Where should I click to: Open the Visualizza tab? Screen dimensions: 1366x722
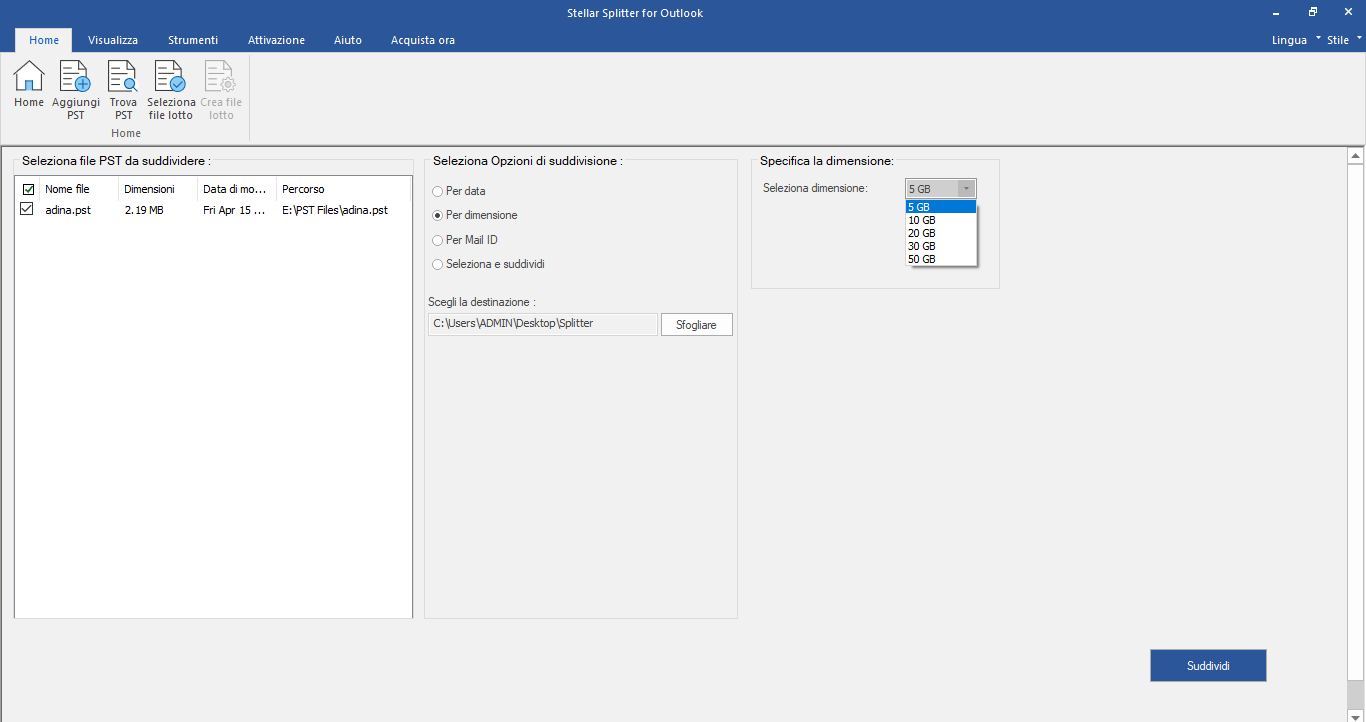pyautogui.click(x=113, y=40)
